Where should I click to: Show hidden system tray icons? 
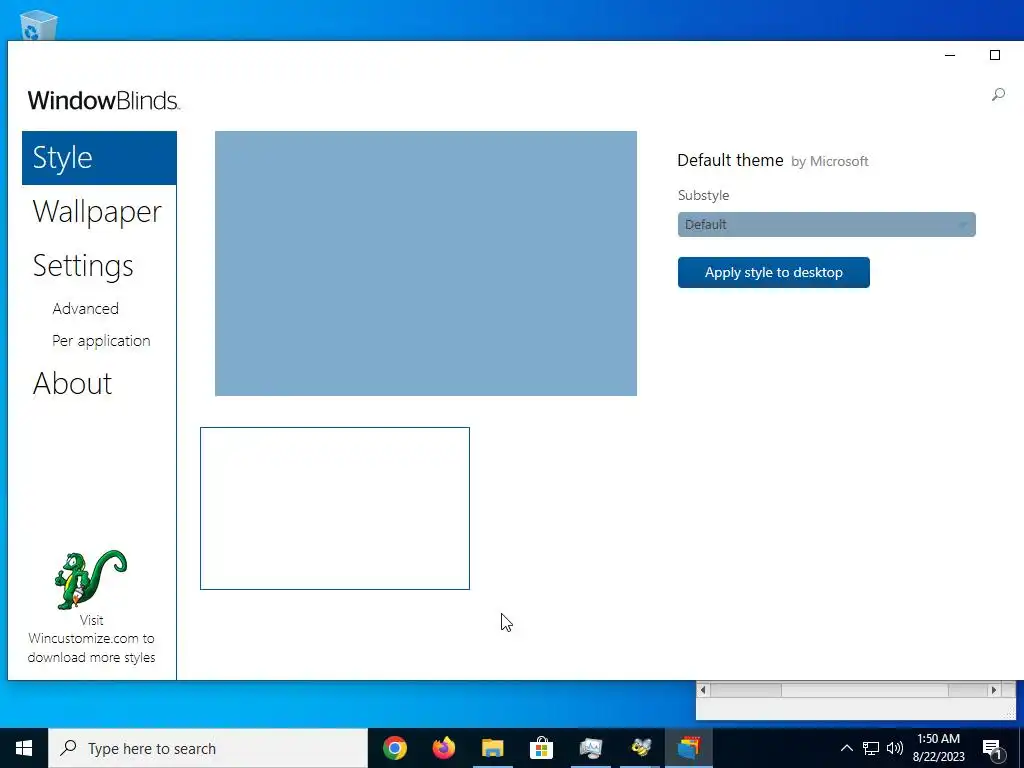pos(846,748)
